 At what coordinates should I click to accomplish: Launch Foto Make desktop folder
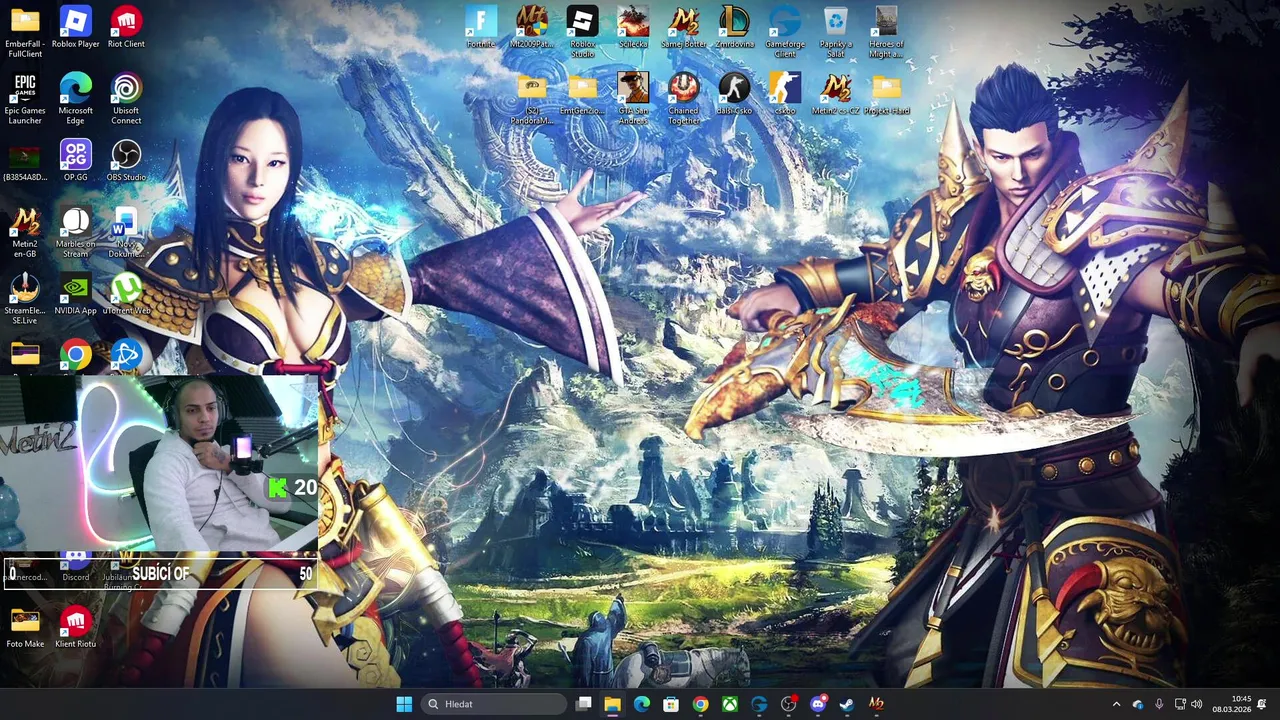click(25, 627)
